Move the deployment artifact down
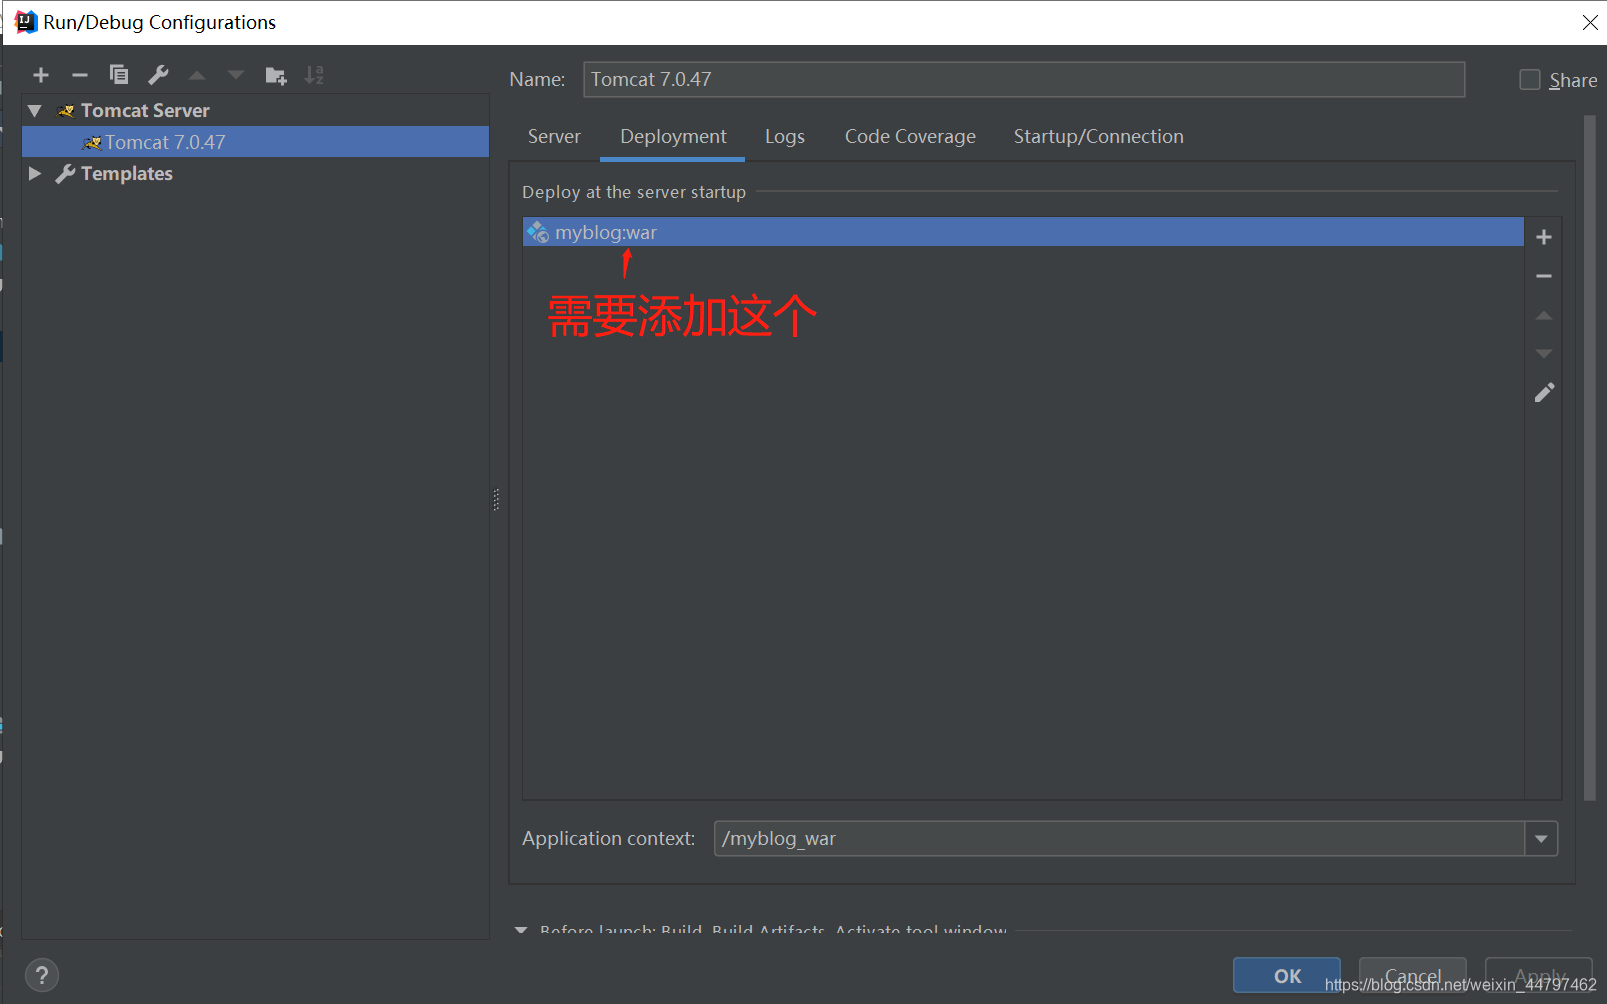This screenshot has width=1607, height=1004. [x=1544, y=354]
